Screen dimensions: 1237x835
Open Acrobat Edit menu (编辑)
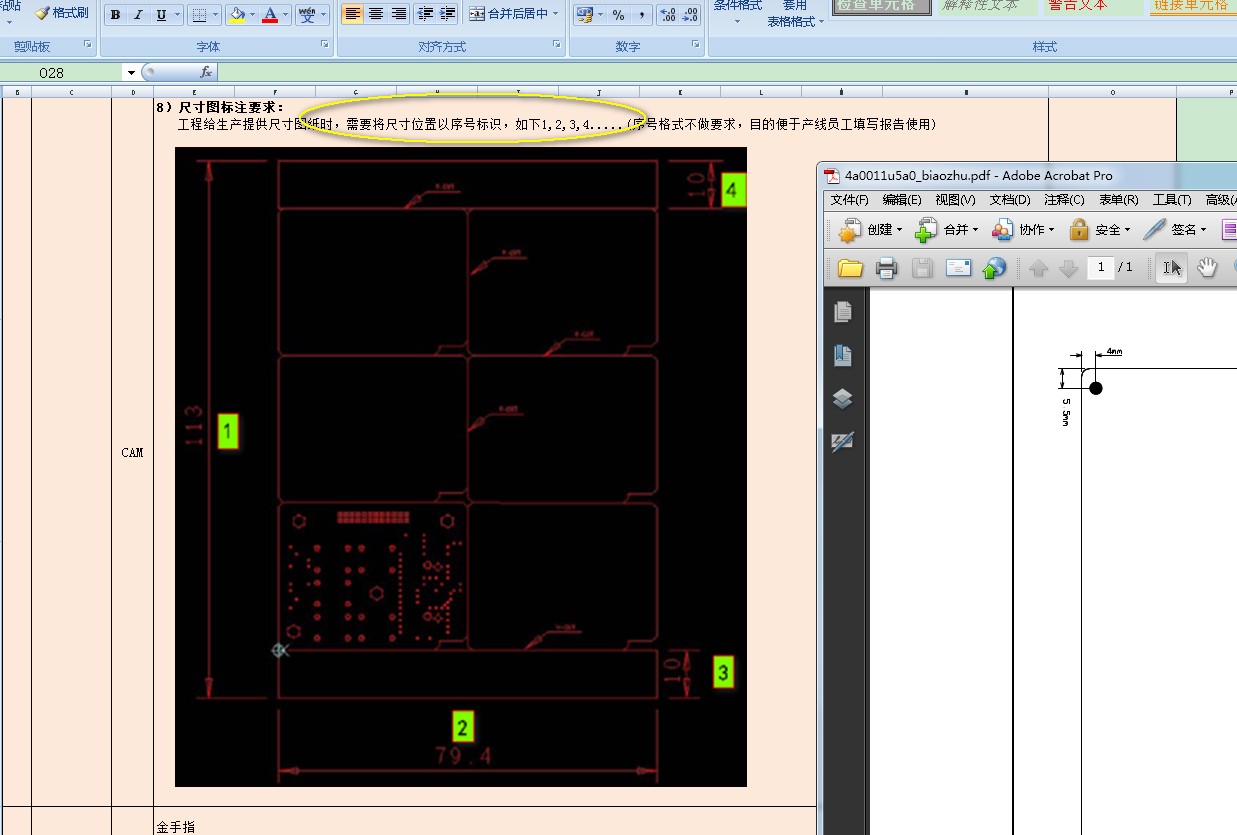[x=902, y=200]
